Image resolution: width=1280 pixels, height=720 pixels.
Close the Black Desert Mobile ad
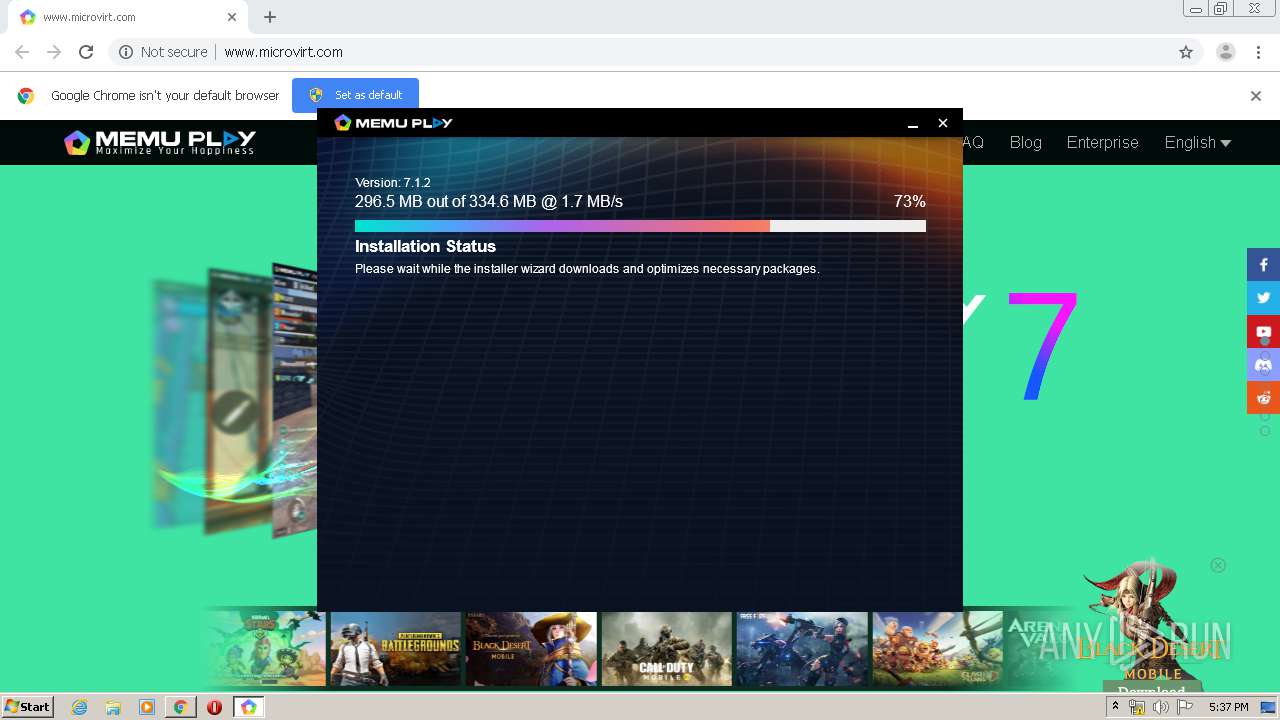(1218, 565)
